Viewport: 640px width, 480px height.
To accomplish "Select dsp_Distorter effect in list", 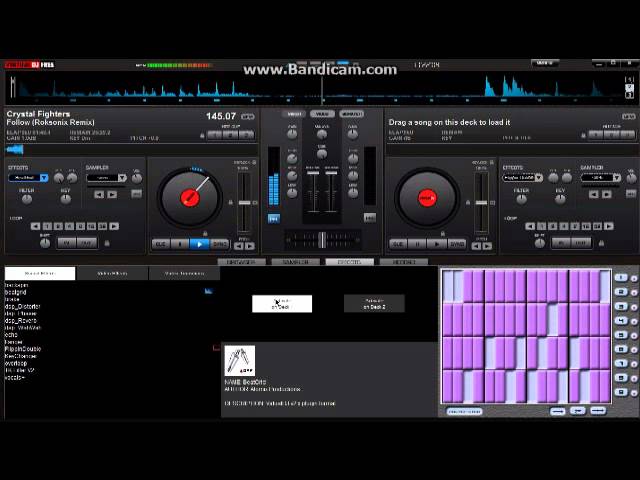I will [22, 307].
